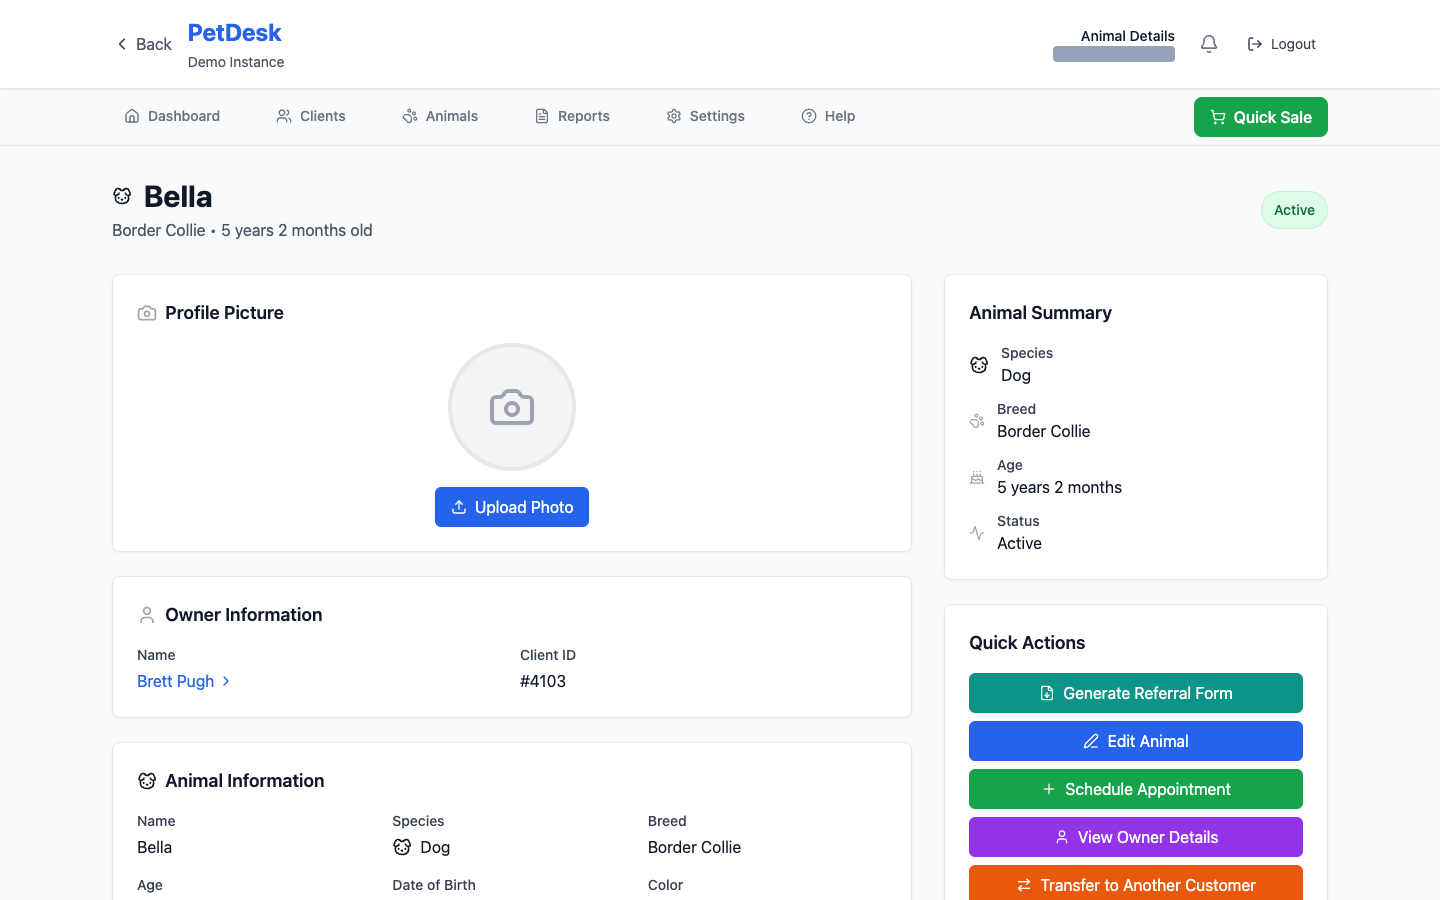Click the person icon by Owner Information

[x=147, y=615]
